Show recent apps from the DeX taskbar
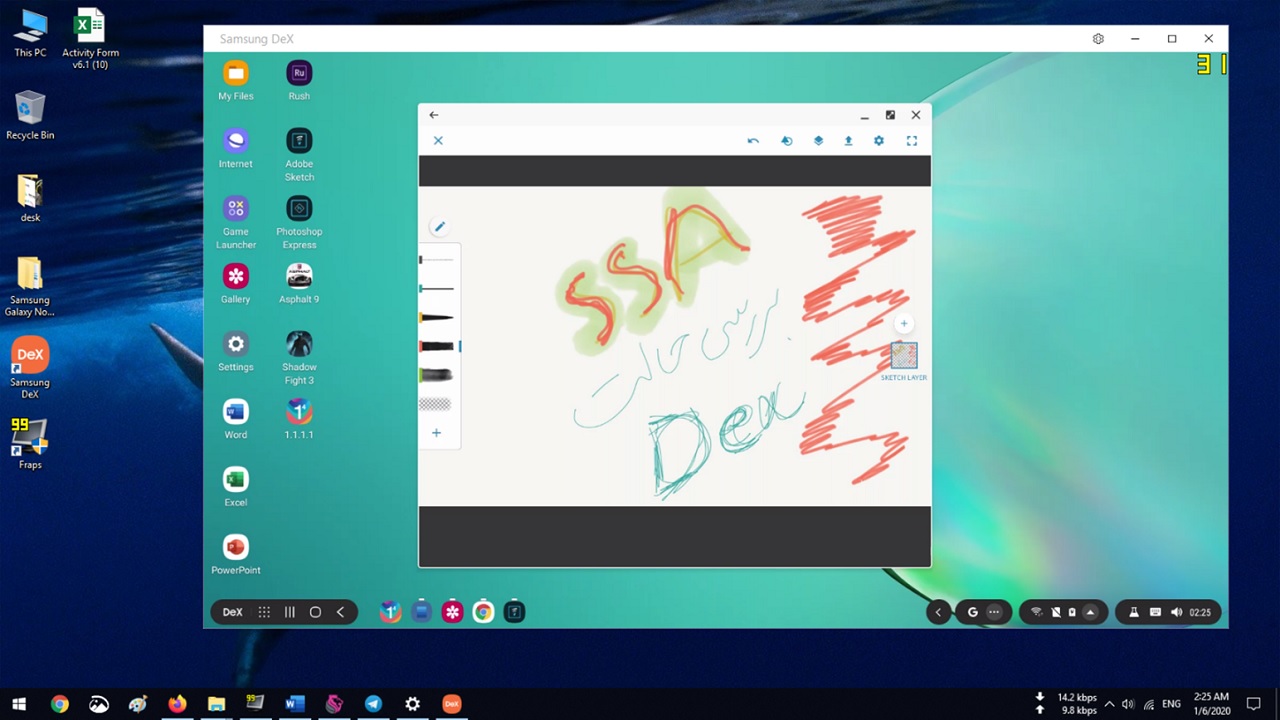This screenshot has height=720, width=1280. tap(290, 612)
